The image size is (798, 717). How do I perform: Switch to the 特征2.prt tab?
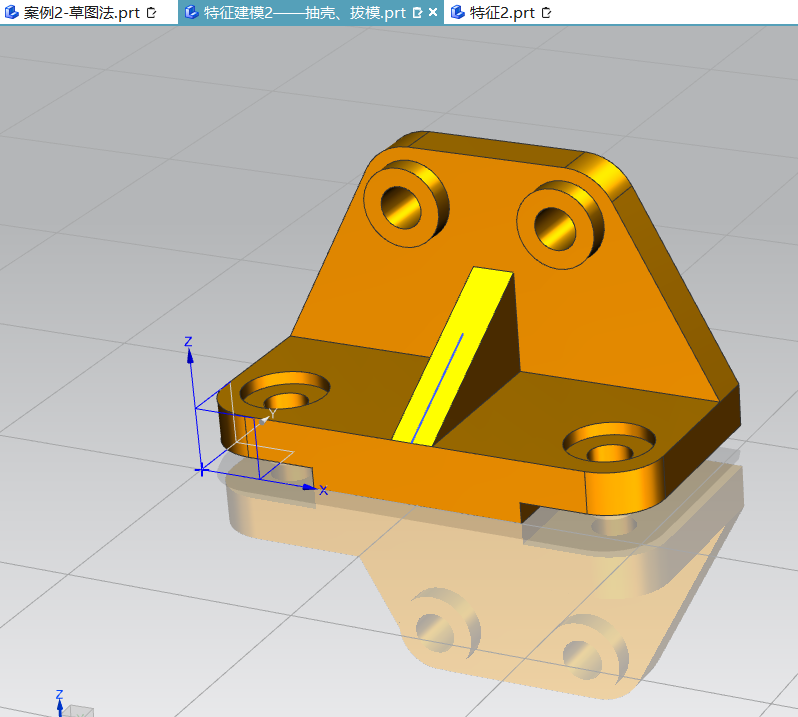click(502, 12)
